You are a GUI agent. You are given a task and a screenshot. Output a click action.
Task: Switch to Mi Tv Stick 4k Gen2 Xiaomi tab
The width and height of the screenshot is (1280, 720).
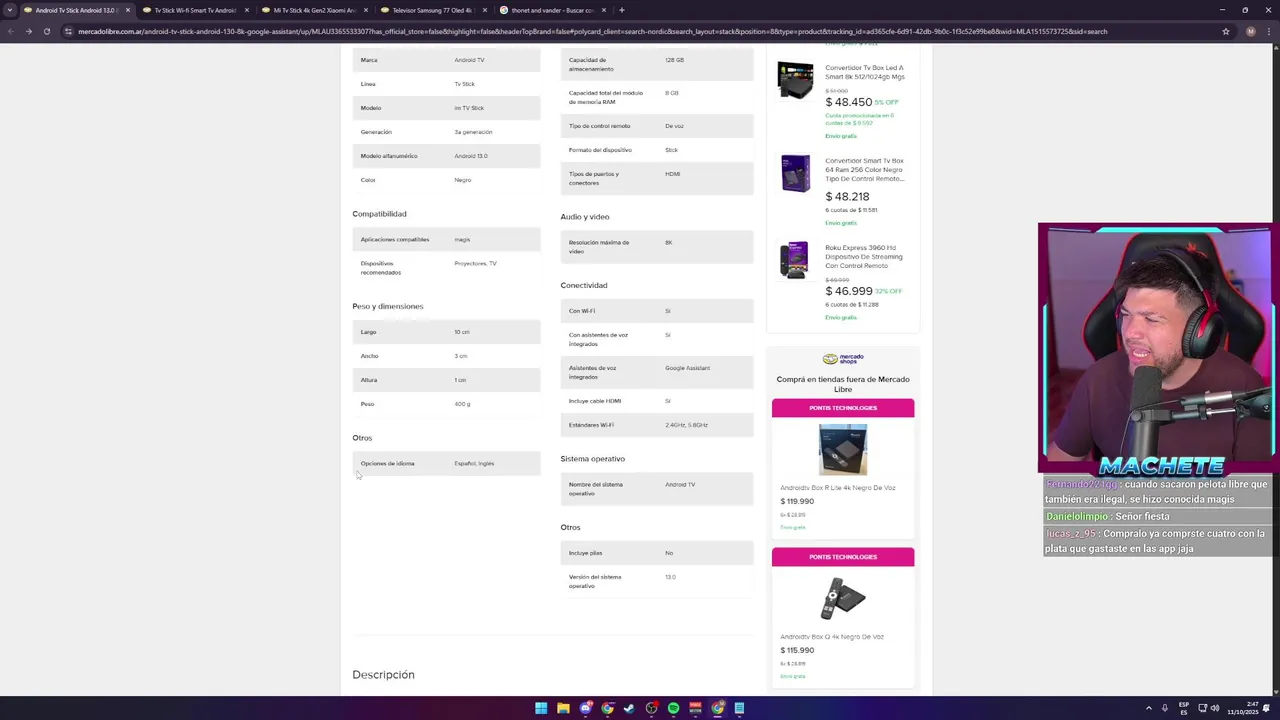314,10
